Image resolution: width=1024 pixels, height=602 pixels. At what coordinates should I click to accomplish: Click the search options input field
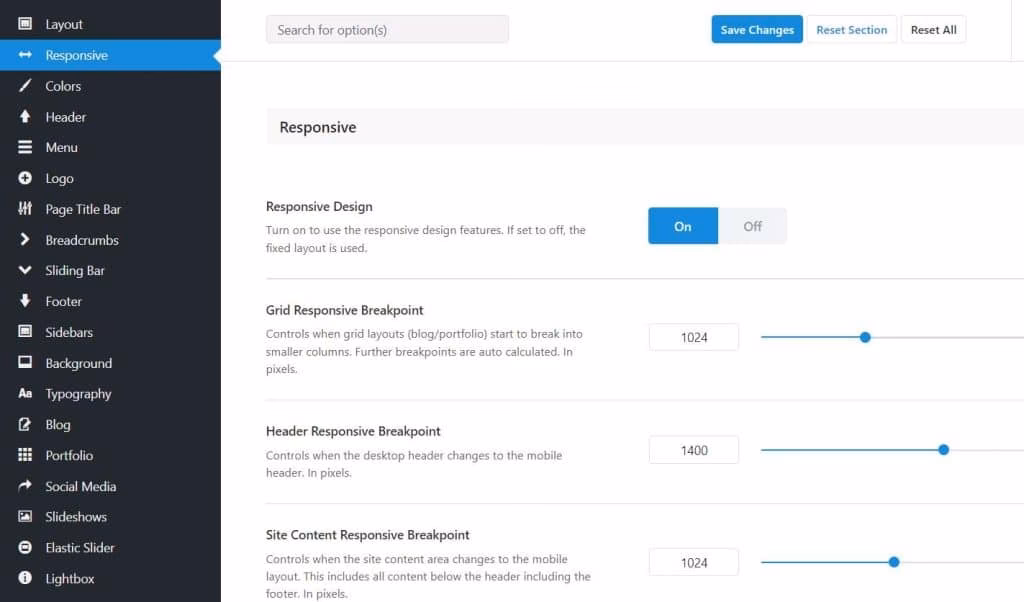[387, 29]
